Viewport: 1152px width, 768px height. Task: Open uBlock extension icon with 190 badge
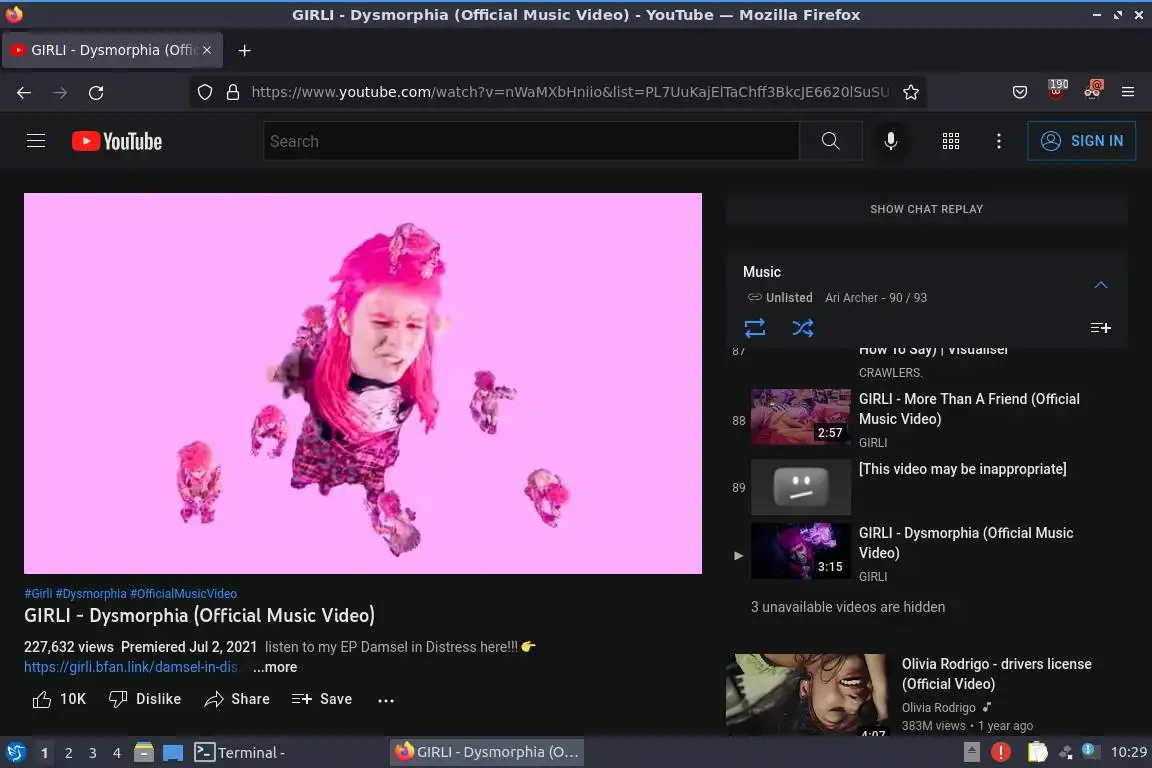pyautogui.click(x=1056, y=90)
